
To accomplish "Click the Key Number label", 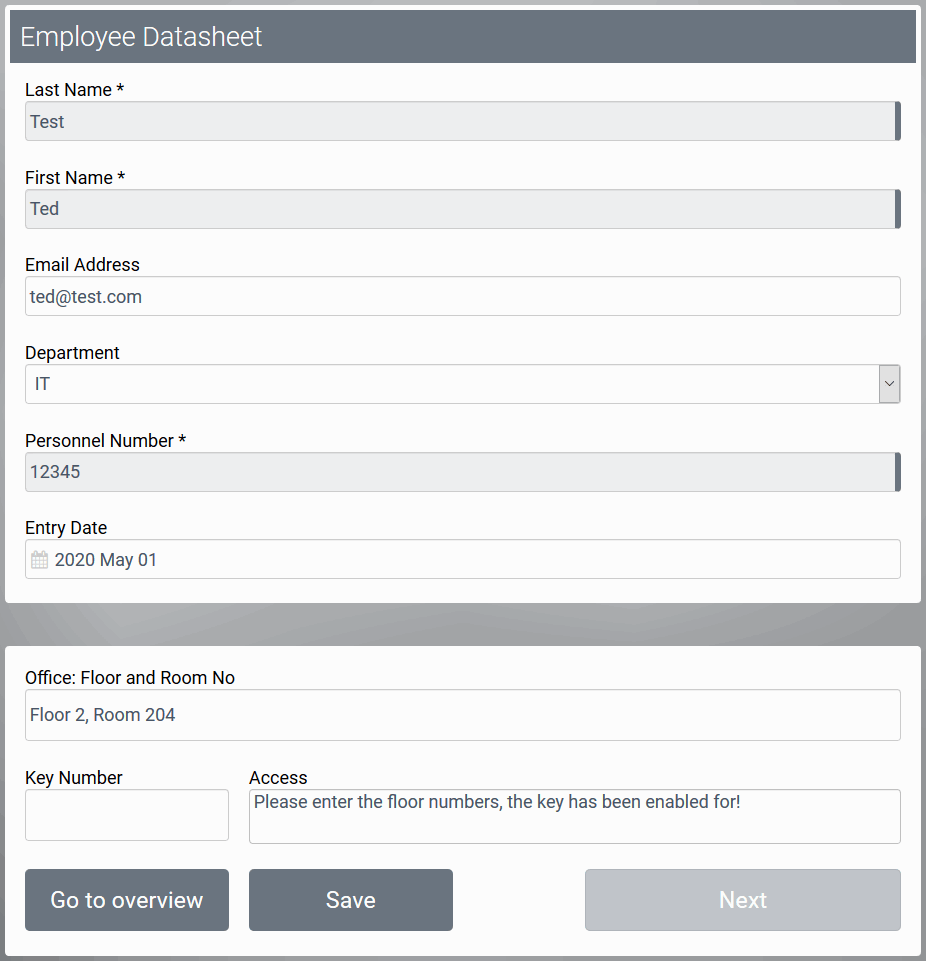I will pyautogui.click(x=74, y=778).
